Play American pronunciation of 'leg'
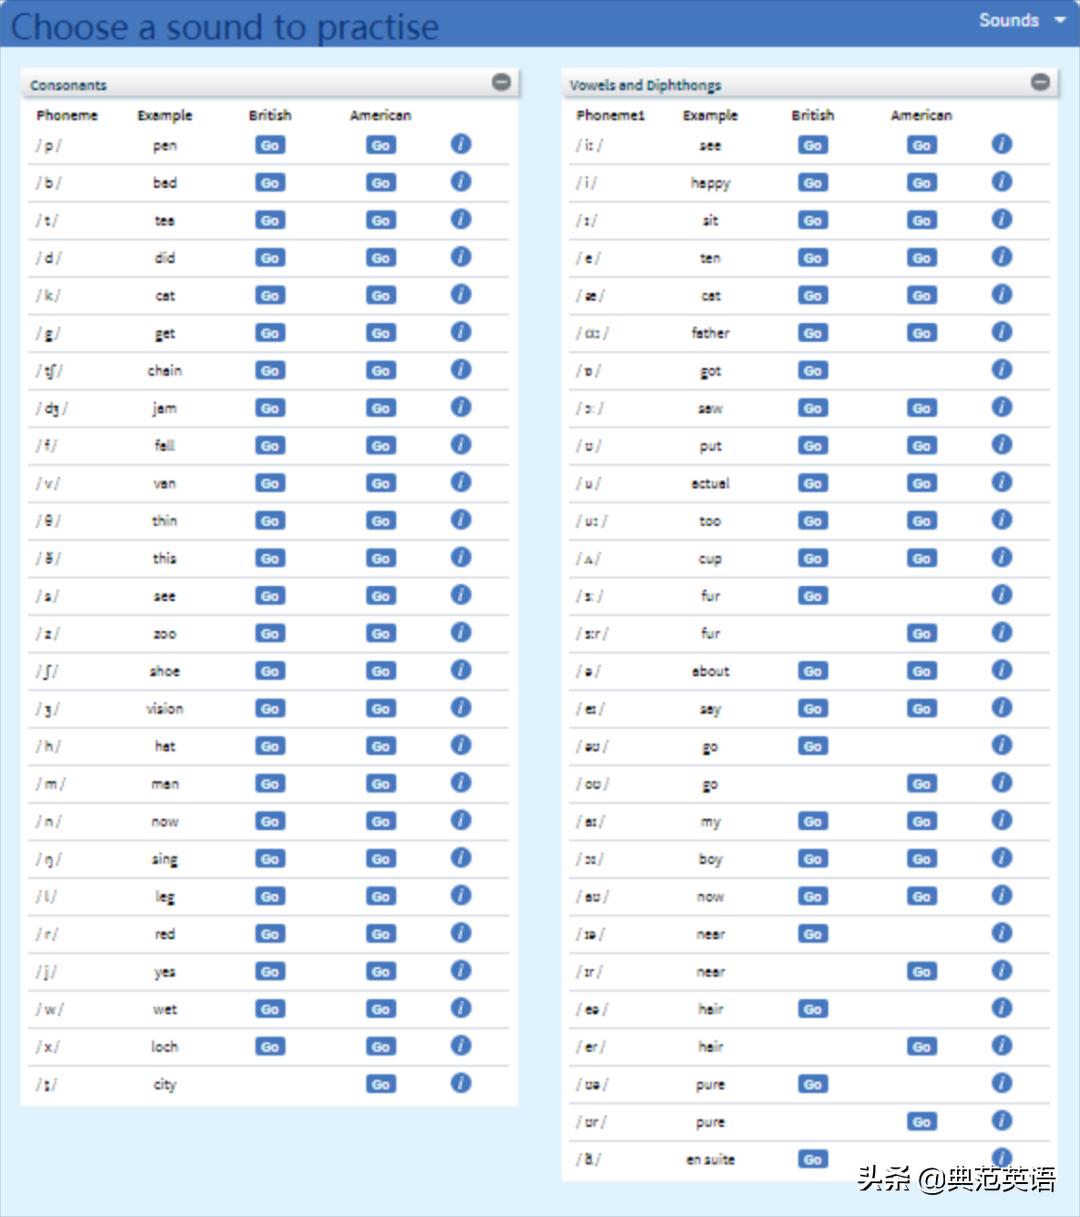The width and height of the screenshot is (1080, 1217). 381,896
